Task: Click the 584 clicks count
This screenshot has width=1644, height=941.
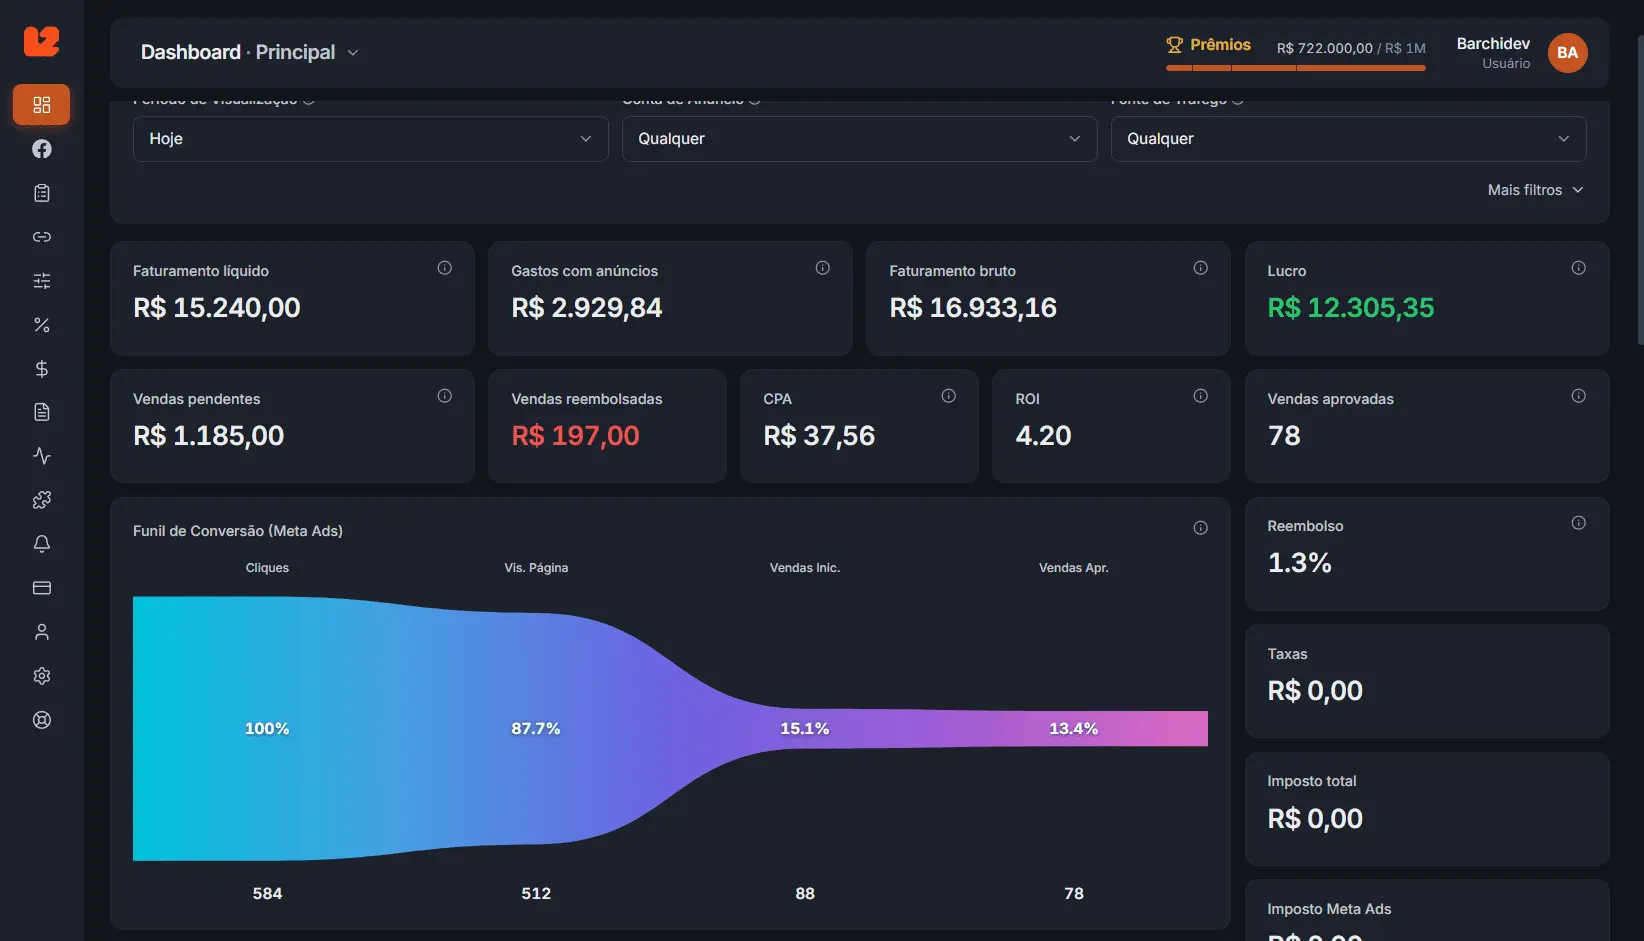Action: (267, 894)
